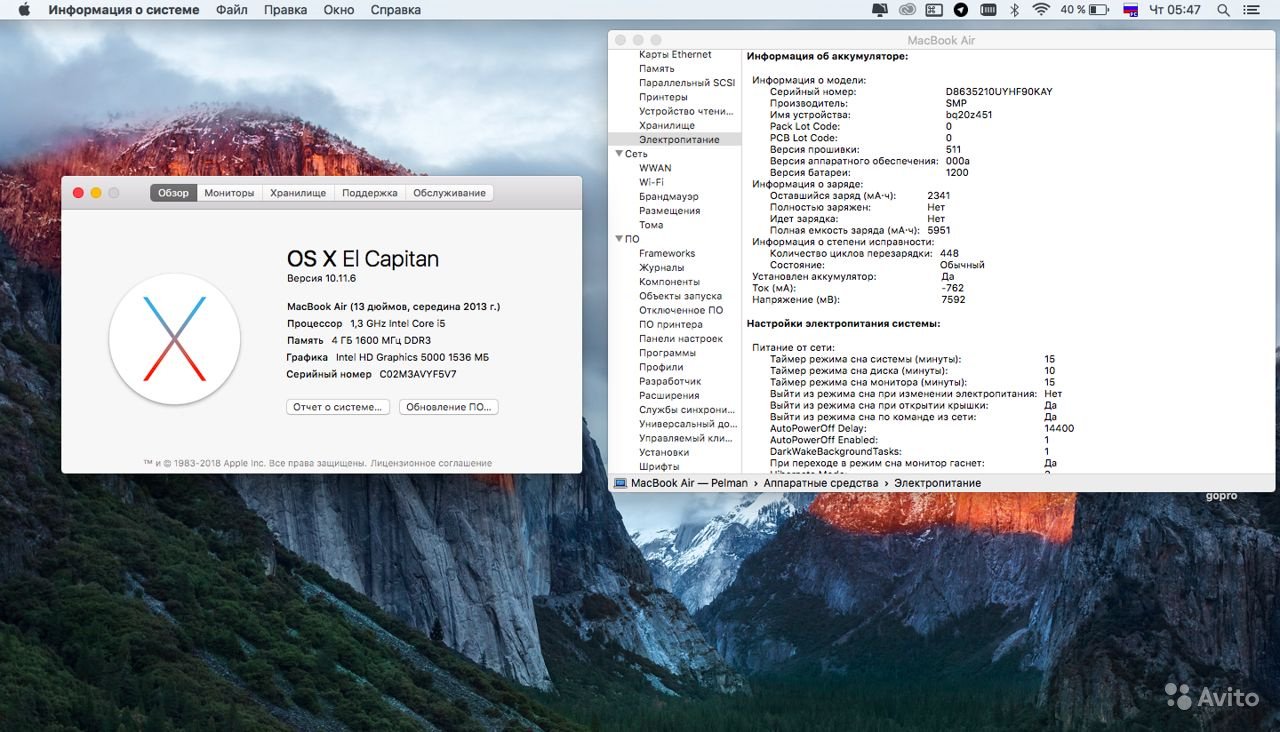Select "Объекты запуска" in the sidebar
Image resolution: width=1280 pixels, height=732 pixels.
pyautogui.click(x=680, y=296)
